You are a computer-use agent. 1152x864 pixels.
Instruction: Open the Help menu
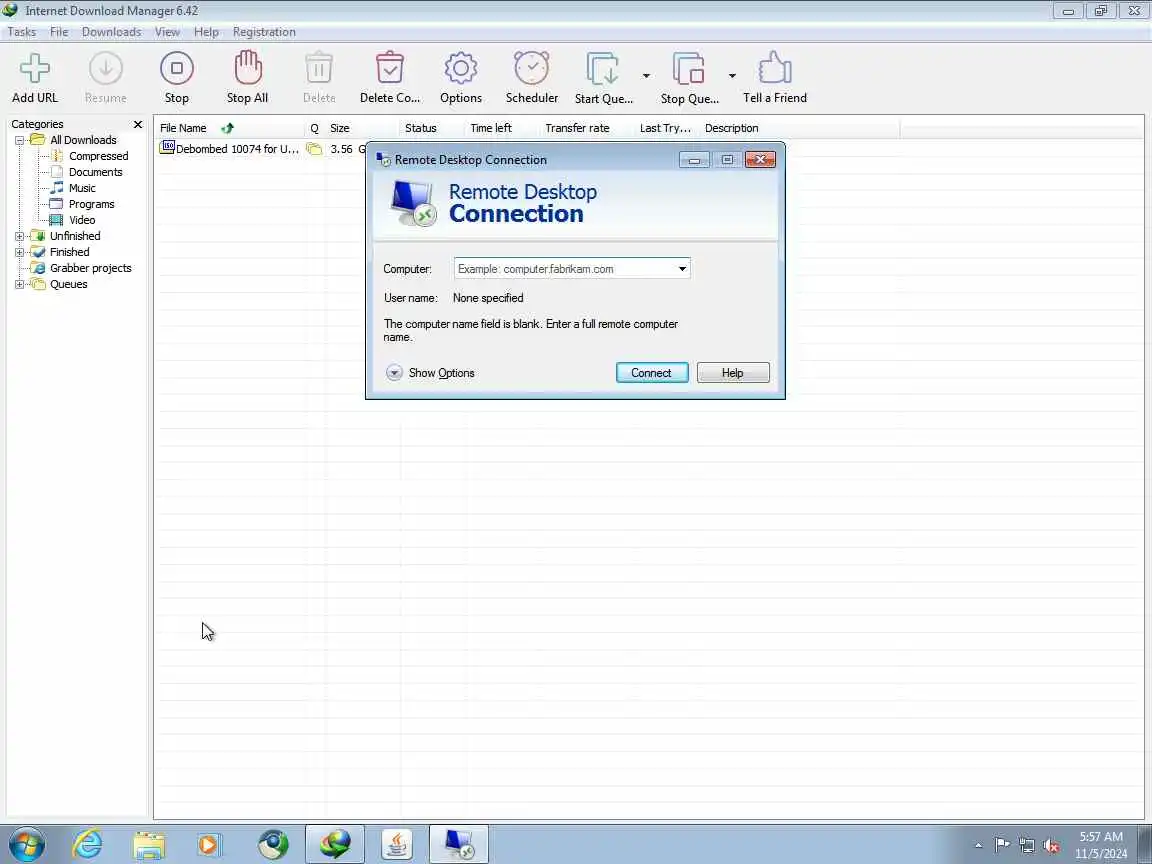click(x=206, y=32)
